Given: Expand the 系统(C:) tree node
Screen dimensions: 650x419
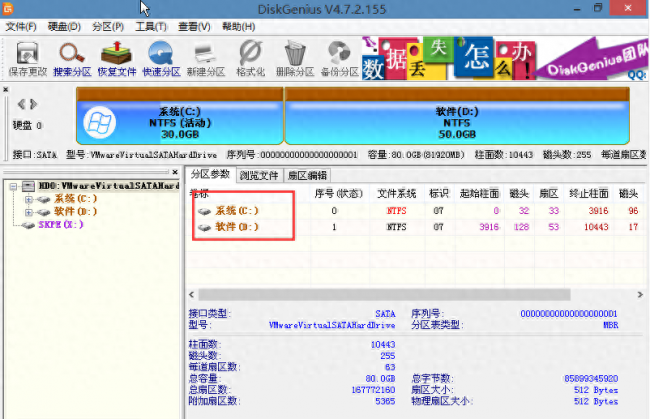Looking at the screenshot, I should tap(28, 199).
